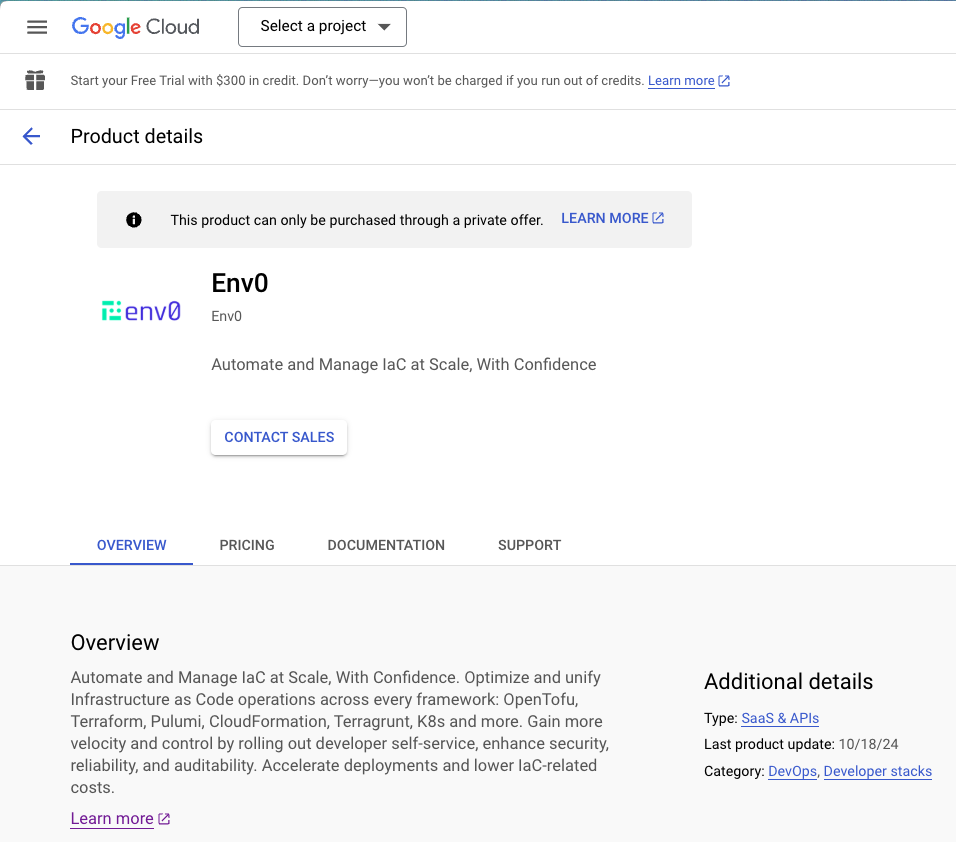Switch to the Pricing tab
The width and height of the screenshot is (956, 842).
247,545
